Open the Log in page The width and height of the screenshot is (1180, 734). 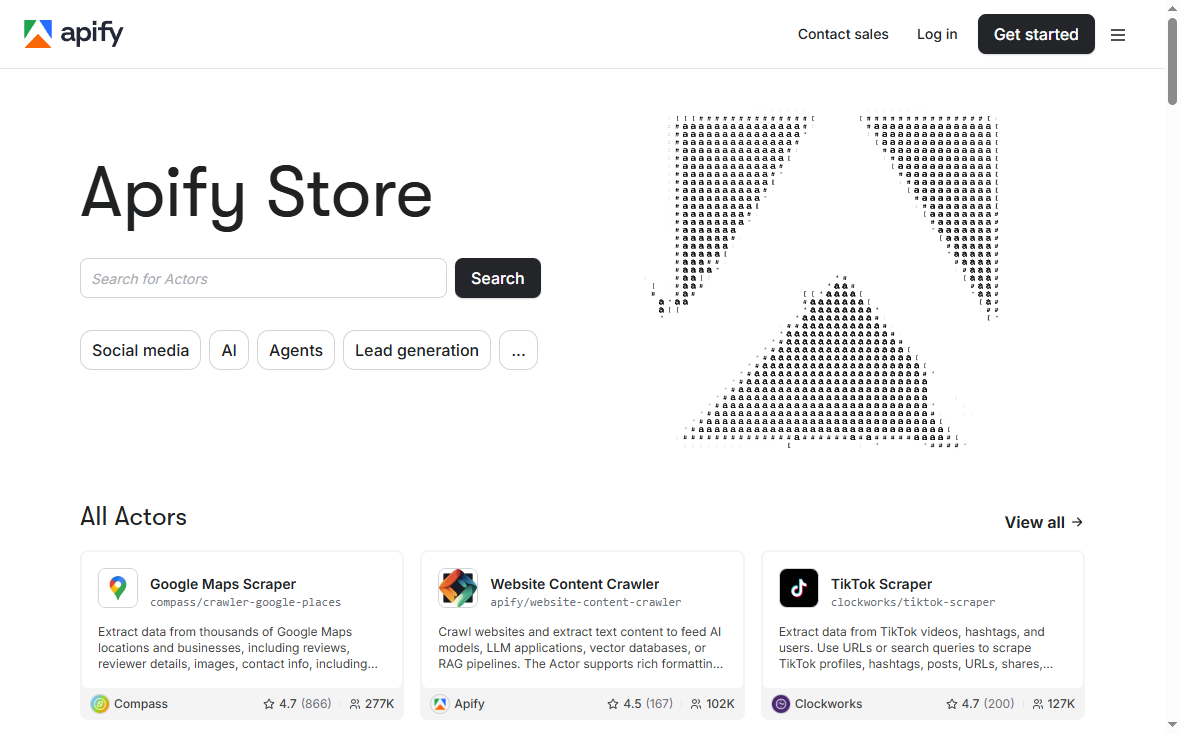pyautogui.click(x=936, y=34)
